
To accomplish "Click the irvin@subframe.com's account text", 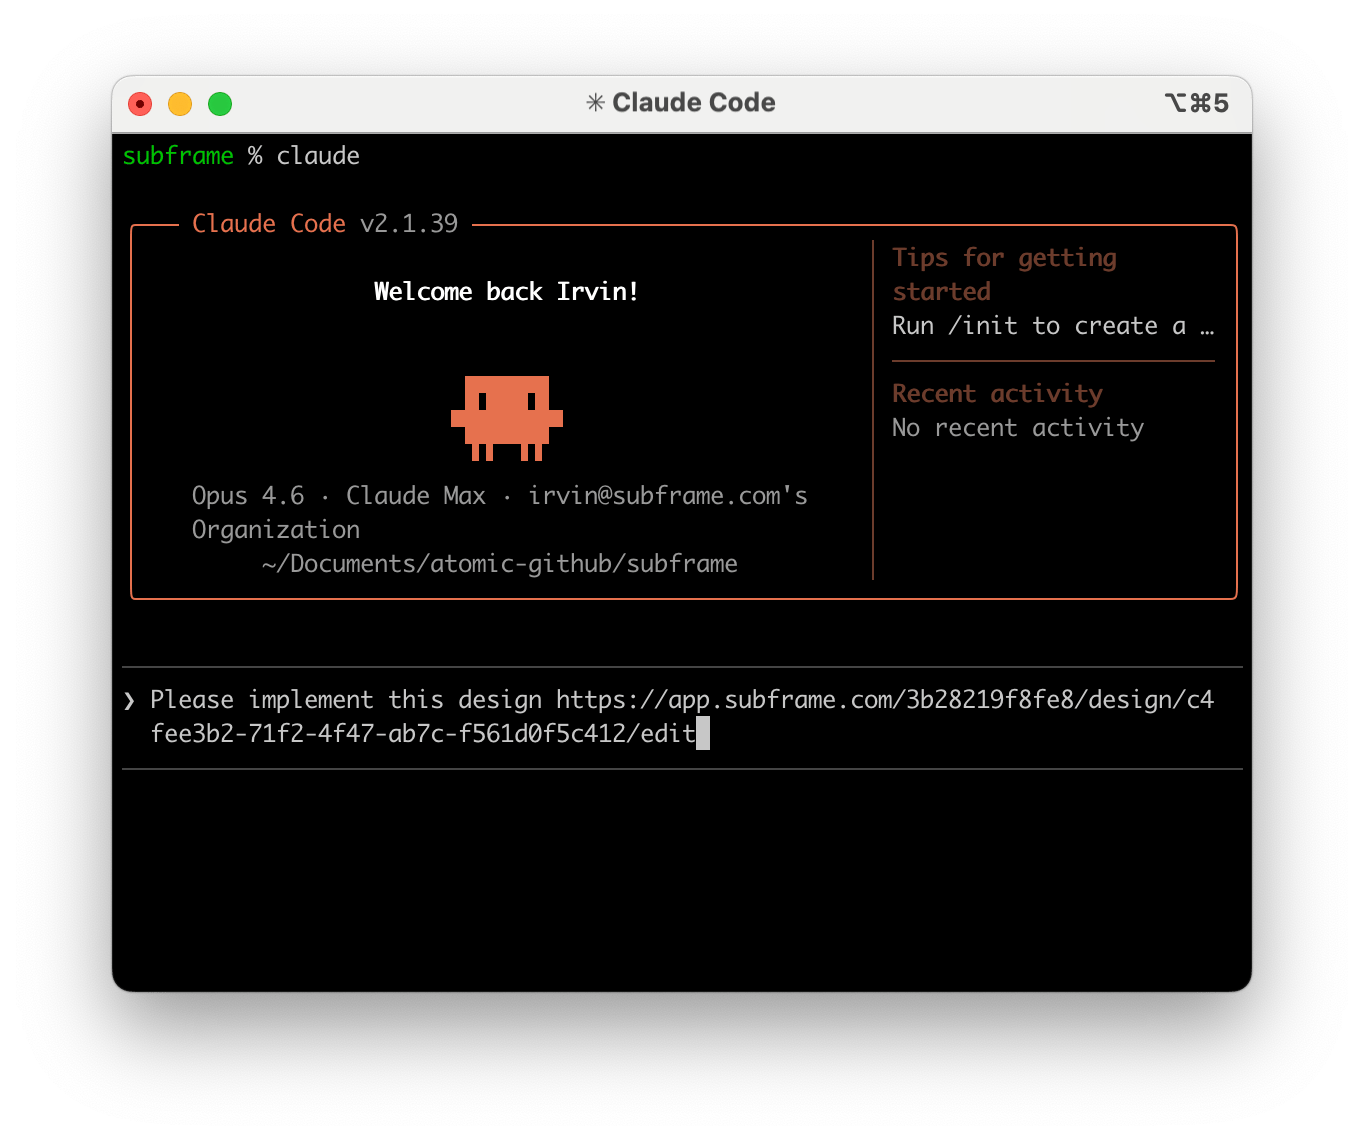I will (668, 496).
